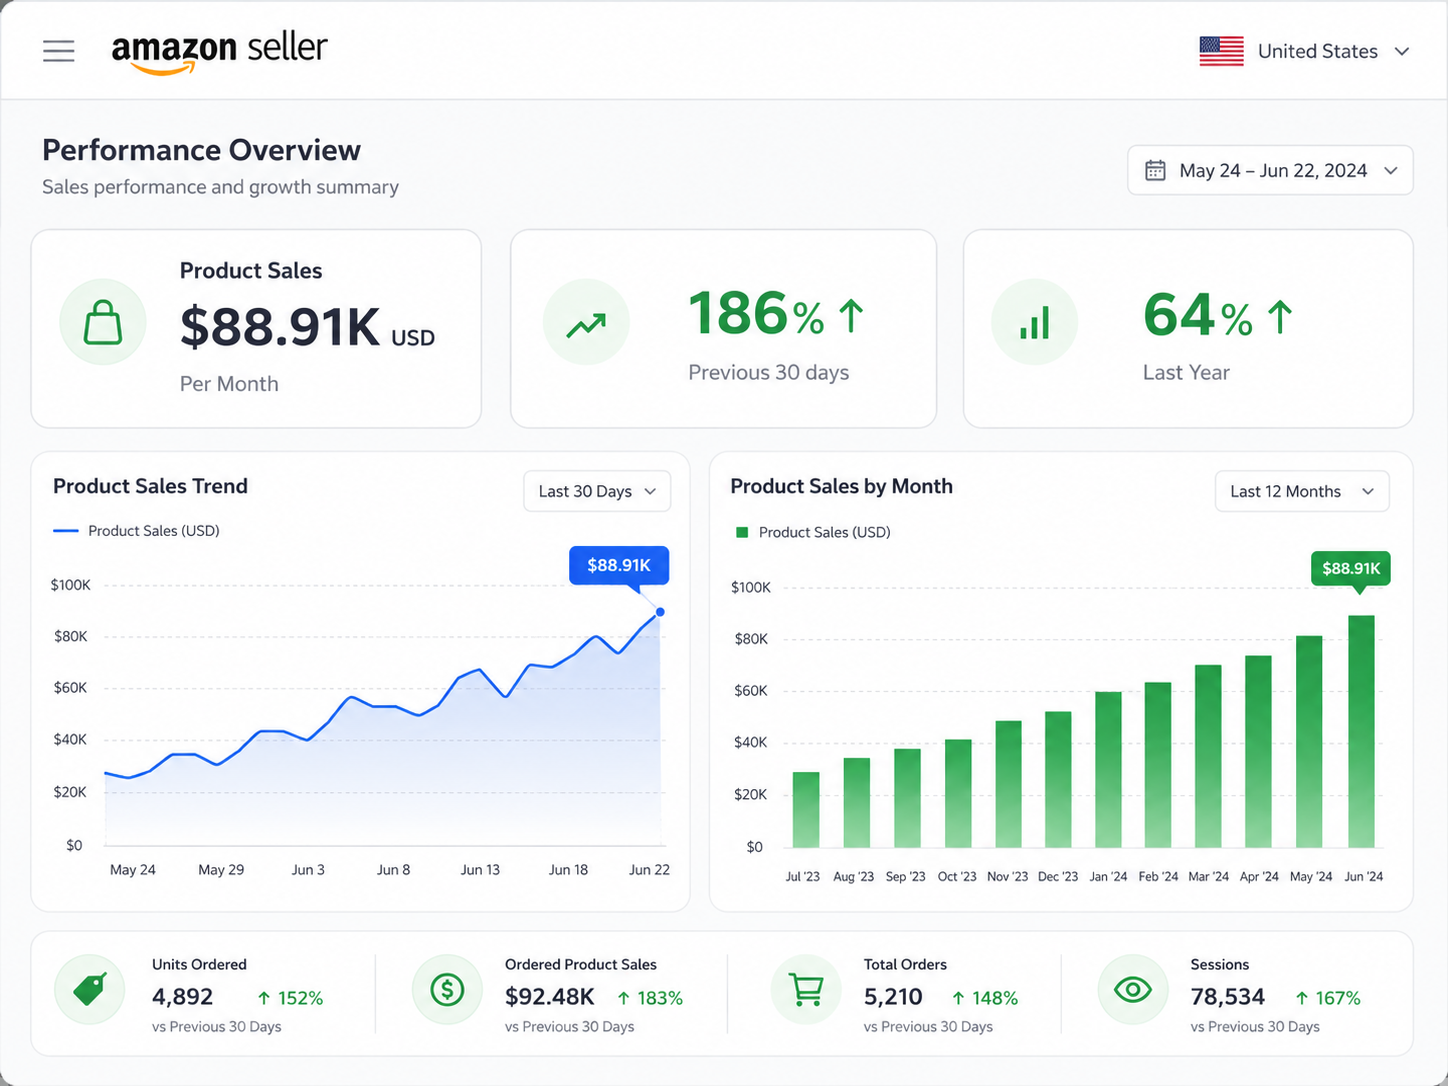Click the United States flag icon

1221,51
